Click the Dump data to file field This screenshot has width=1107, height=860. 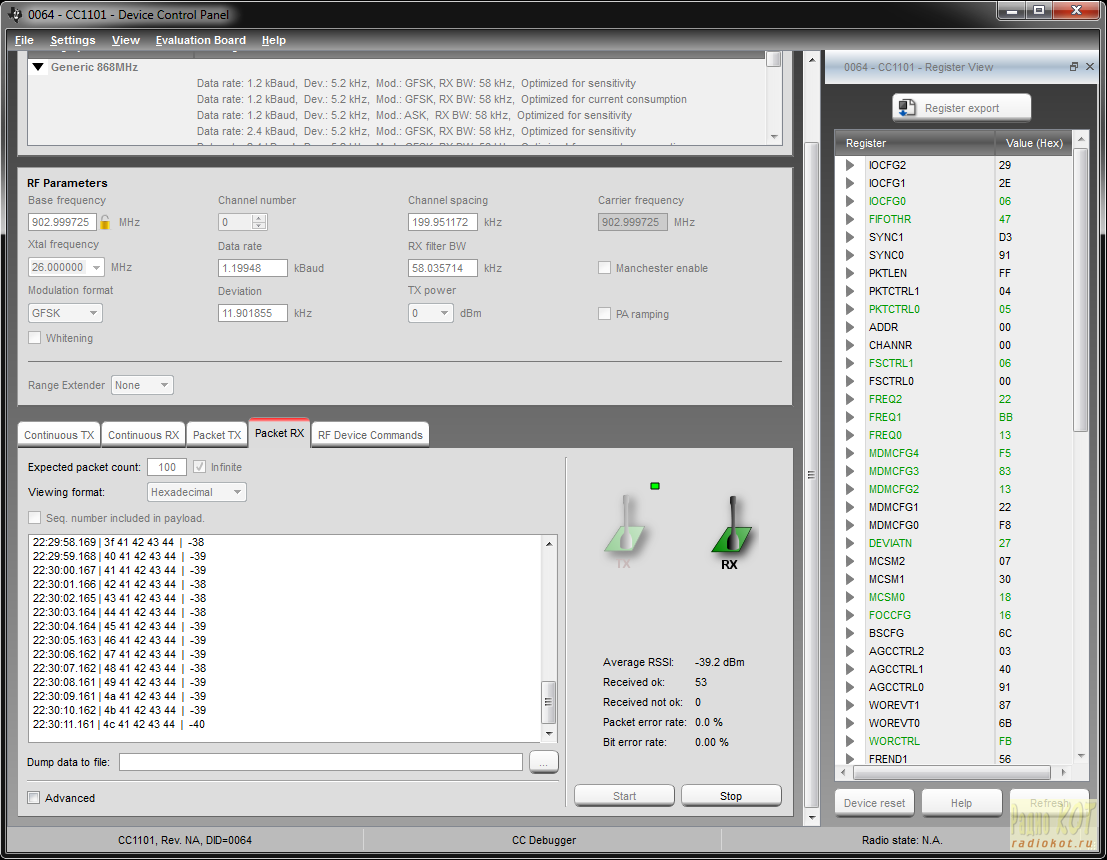(321, 762)
